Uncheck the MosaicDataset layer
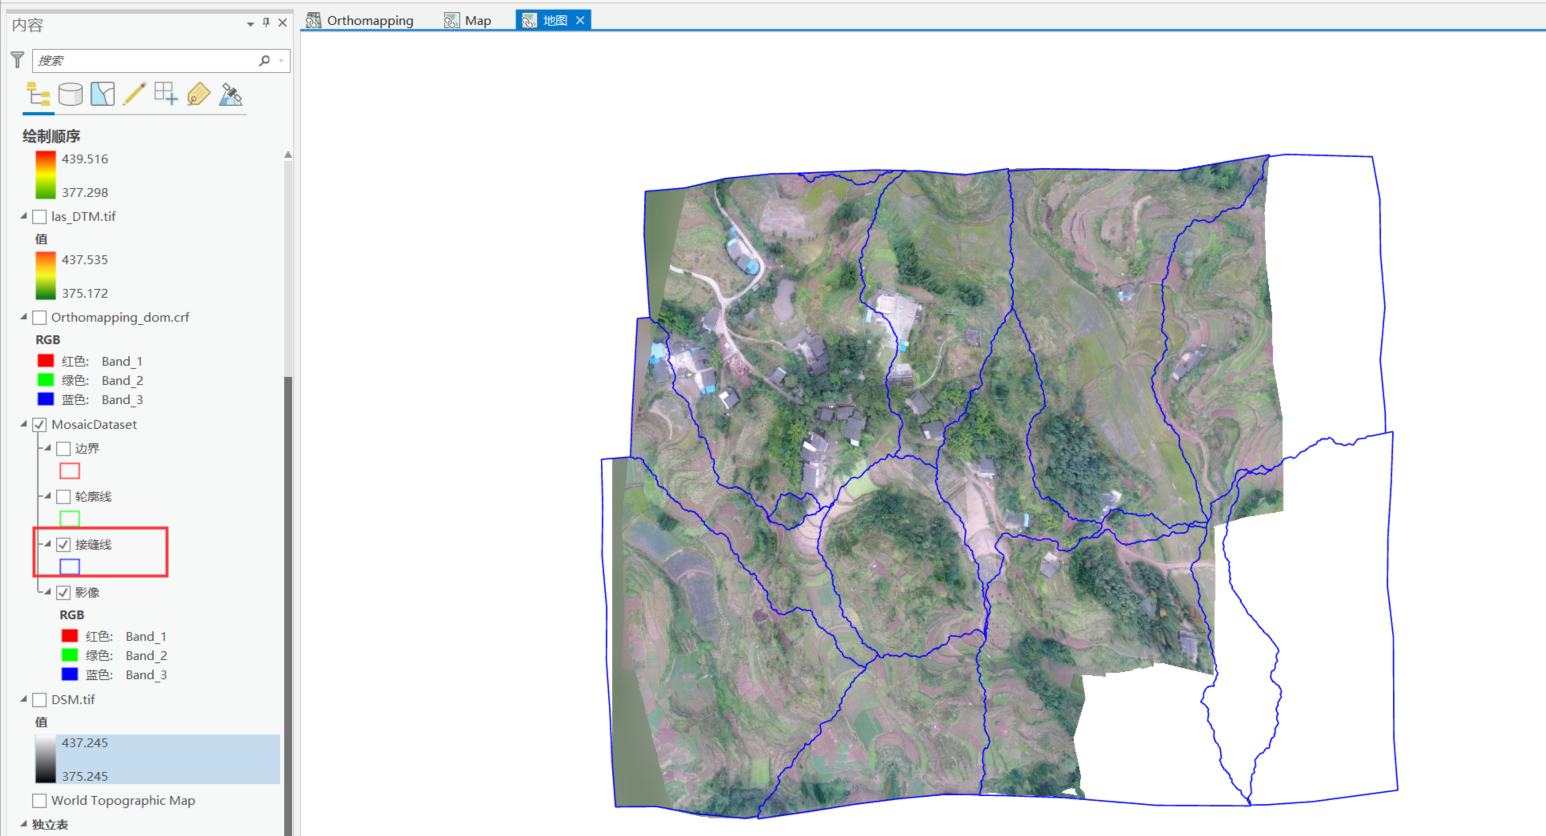Screen dimensions: 1546x836 [x=40, y=424]
